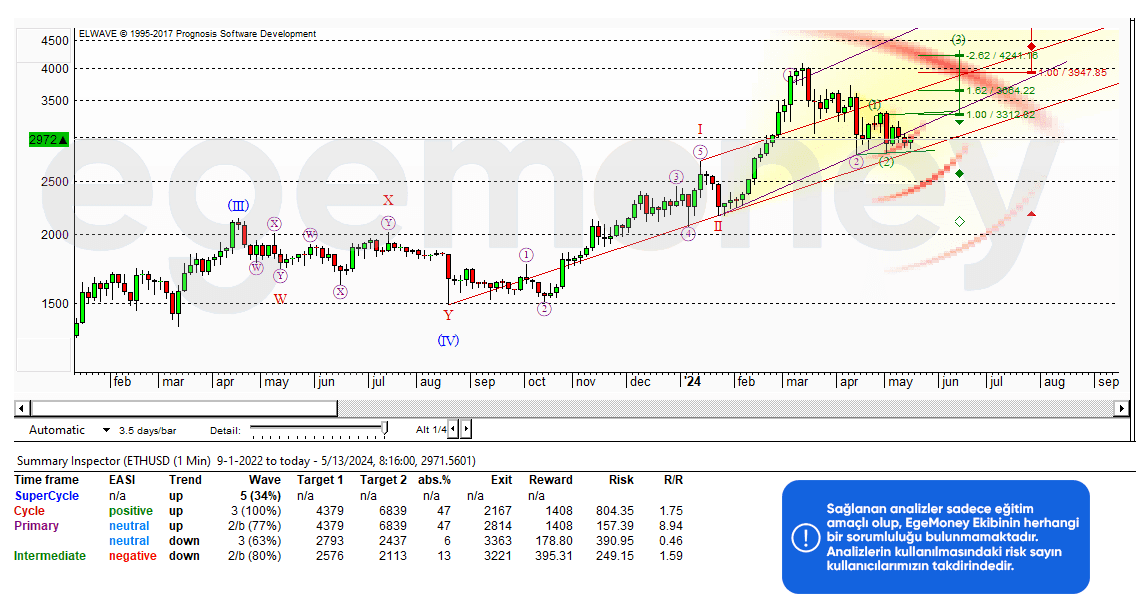1141x598 pixels.
Task: Go to previous alternative with left Alt arrow
Action: click(453, 429)
